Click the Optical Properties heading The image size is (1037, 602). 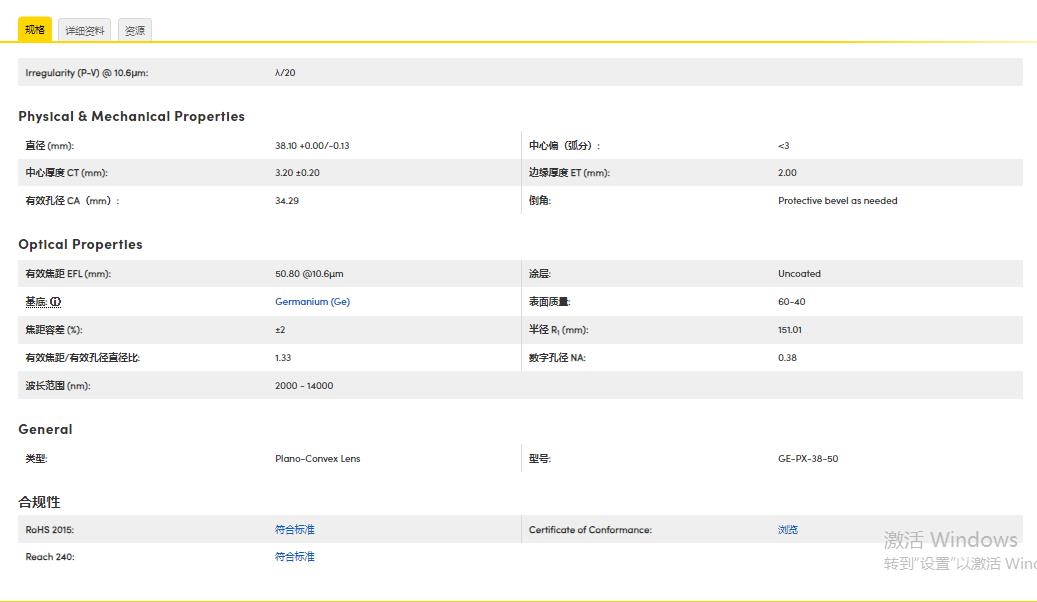(x=80, y=244)
